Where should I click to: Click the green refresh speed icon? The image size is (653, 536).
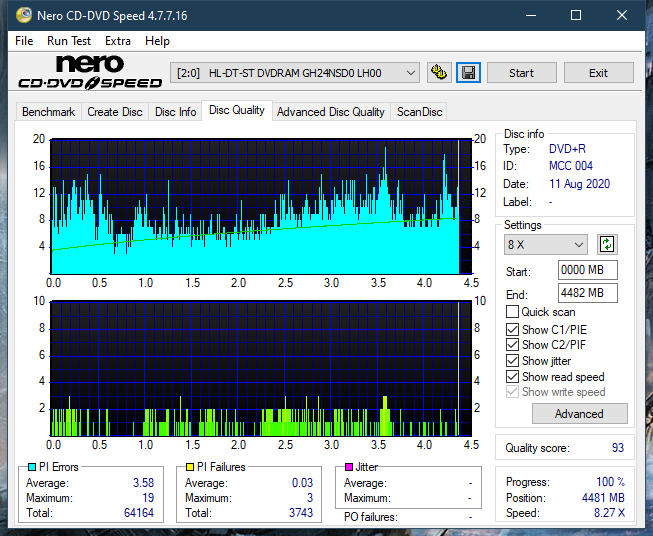click(607, 244)
